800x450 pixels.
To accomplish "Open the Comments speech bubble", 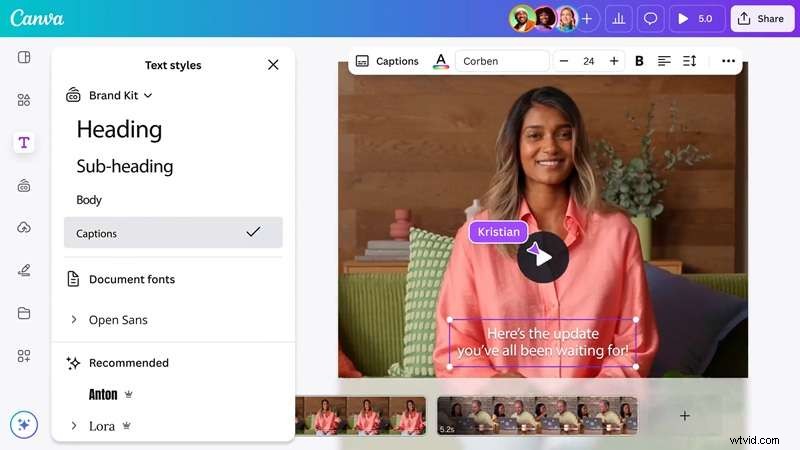I will click(x=650, y=19).
